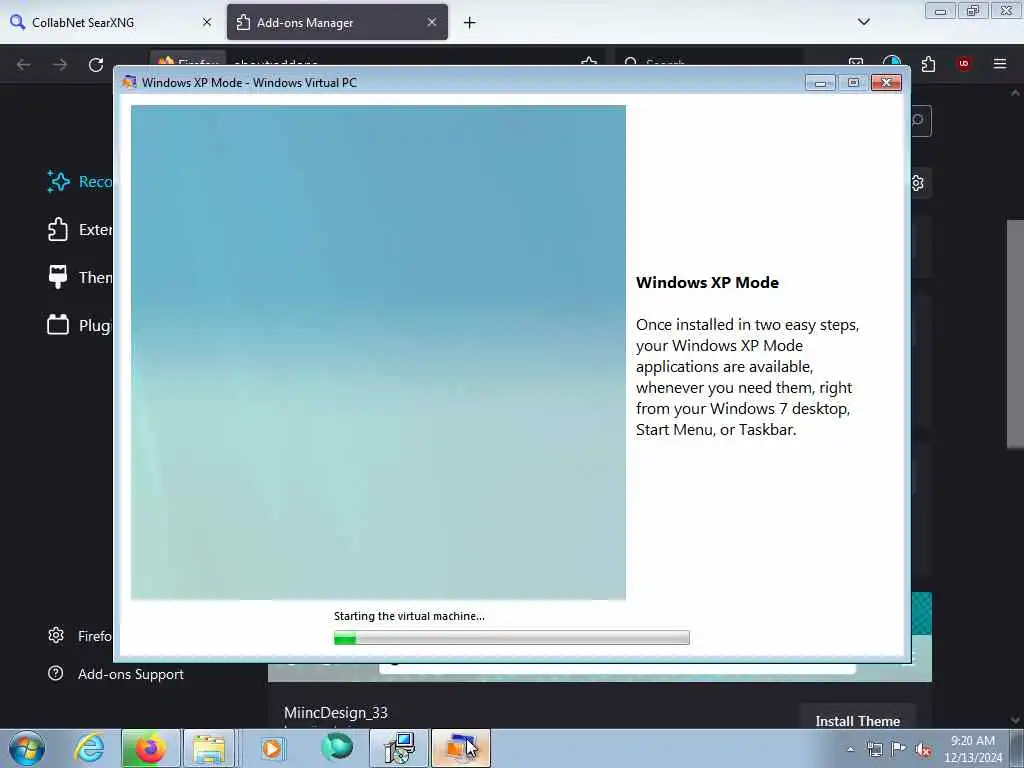Click Install Theme for MiincDesign_33
Viewport: 1024px width, 768px height.
point(857,720)
